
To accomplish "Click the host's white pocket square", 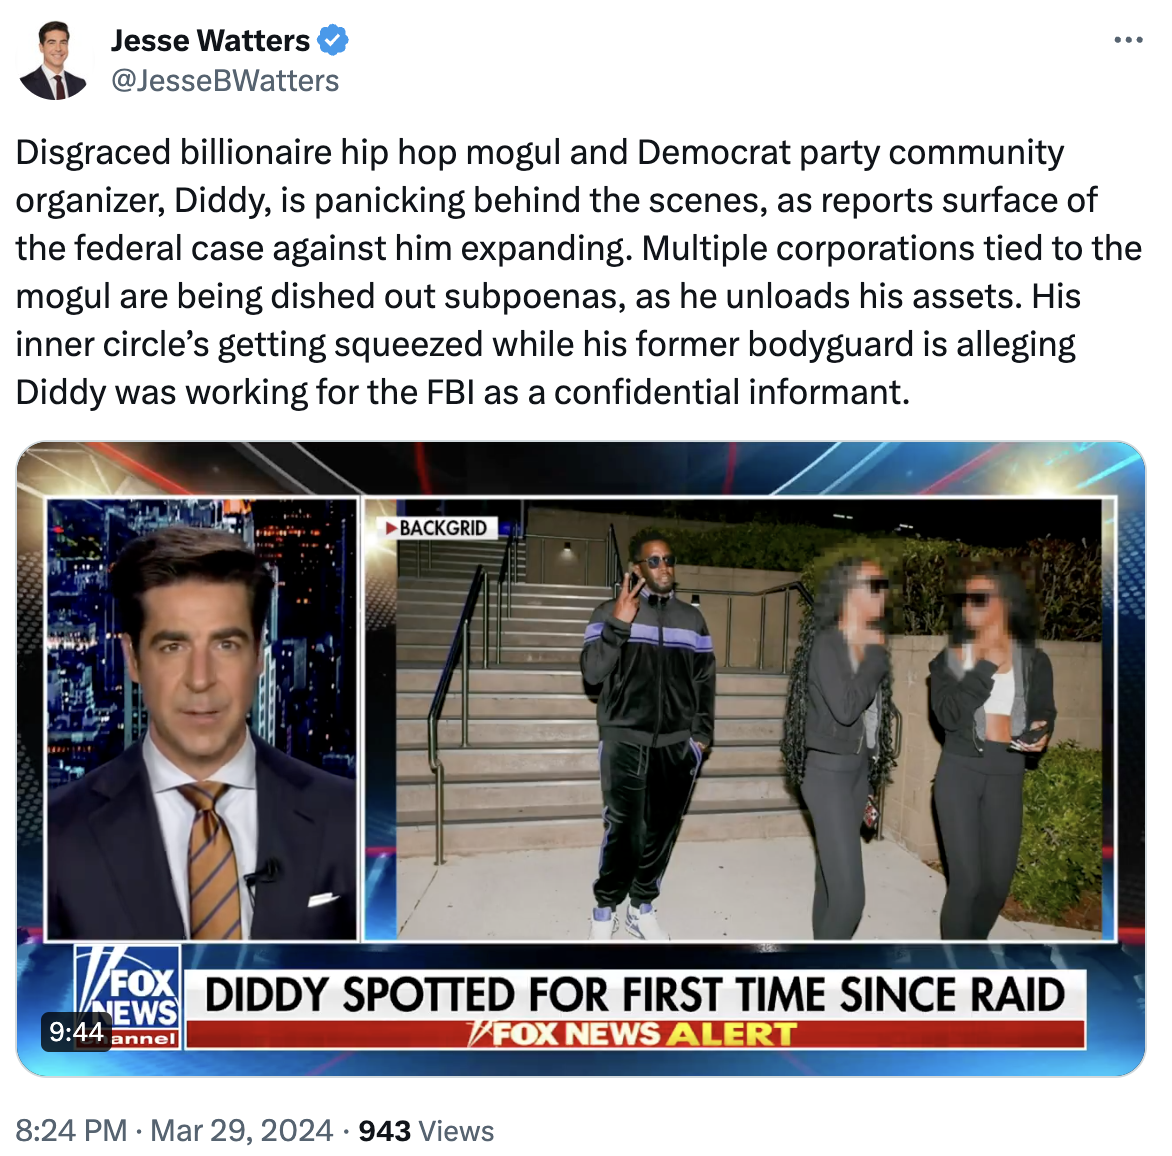I will (x=322, y=899).
